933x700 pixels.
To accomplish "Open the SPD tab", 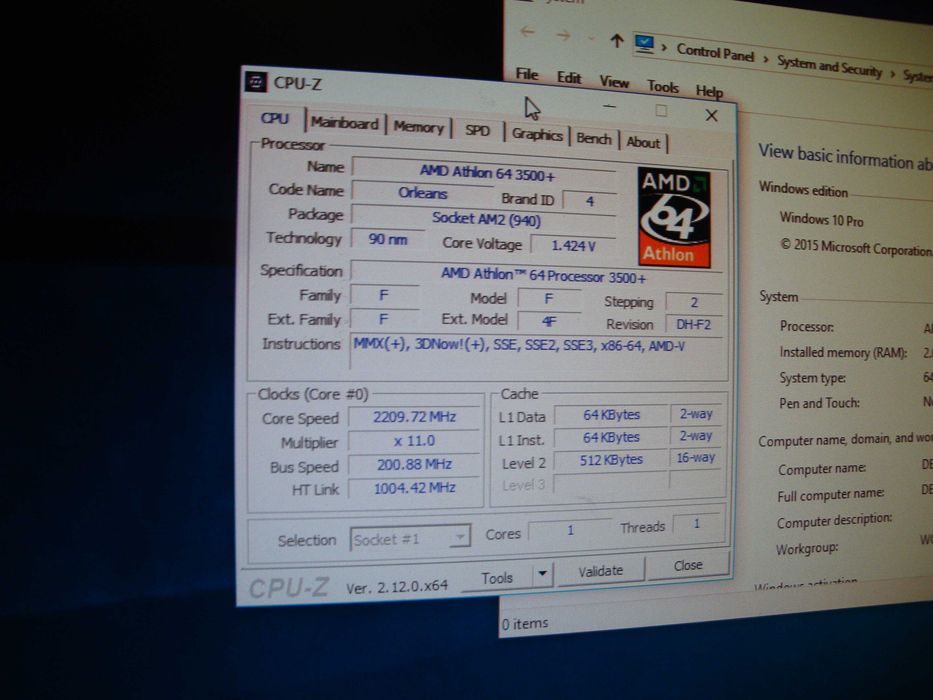I will [x=477, y=130].
